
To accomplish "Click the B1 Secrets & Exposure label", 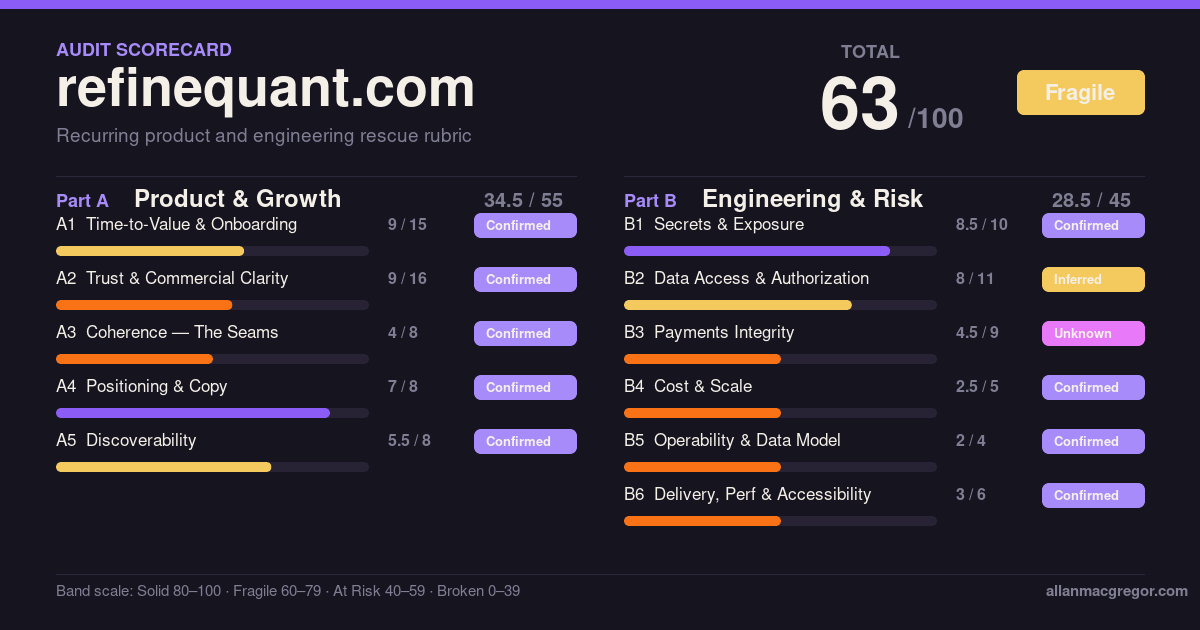I will [714, 224].
